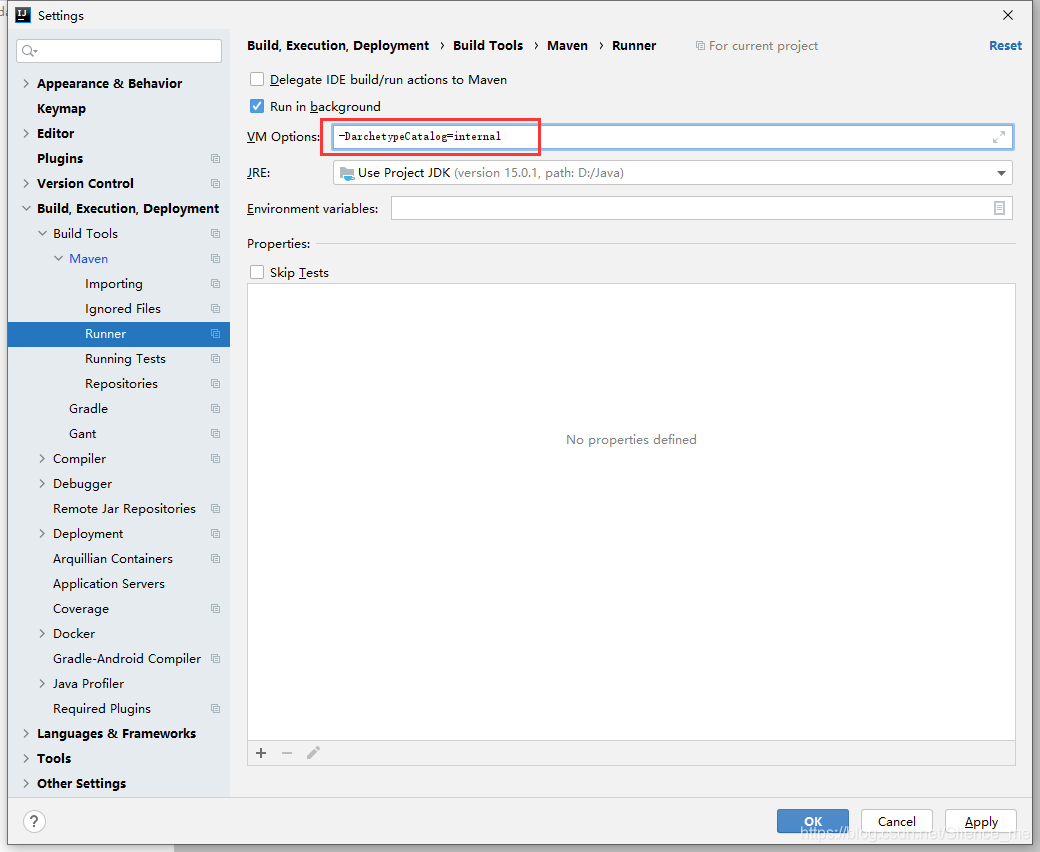The height and width of the screenshot is (852, 1040).
Task: Open Gradle settings page
Action: [x=88, y=408]
